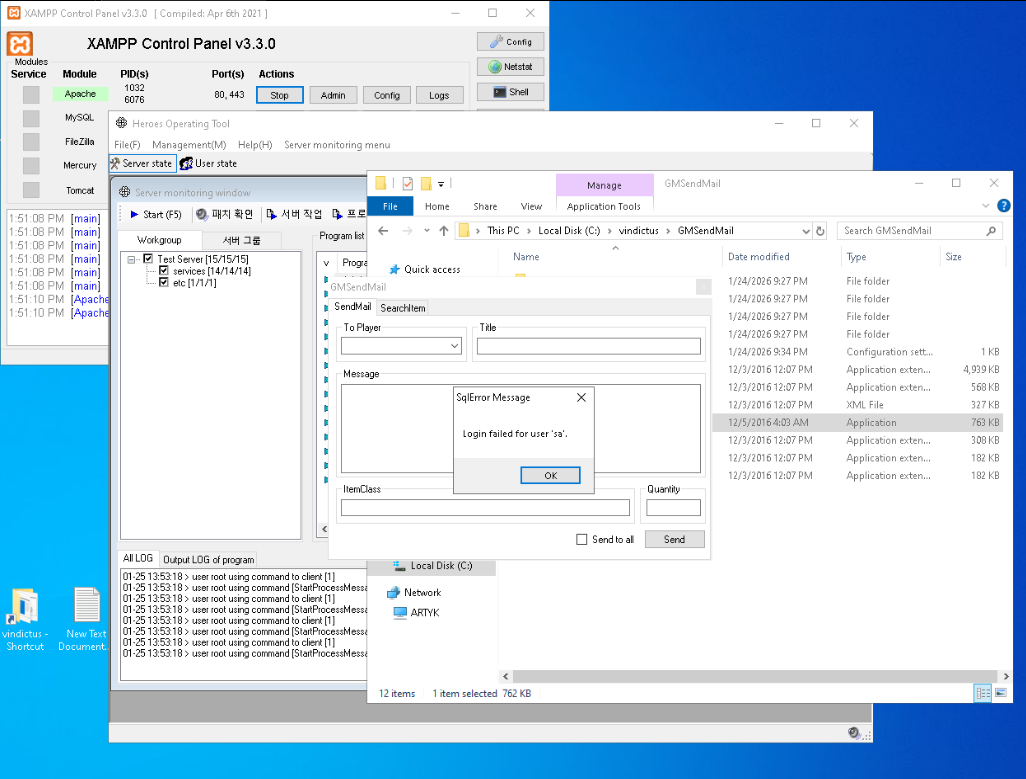
Task: Go back in File Explorer
Action: 383,231
